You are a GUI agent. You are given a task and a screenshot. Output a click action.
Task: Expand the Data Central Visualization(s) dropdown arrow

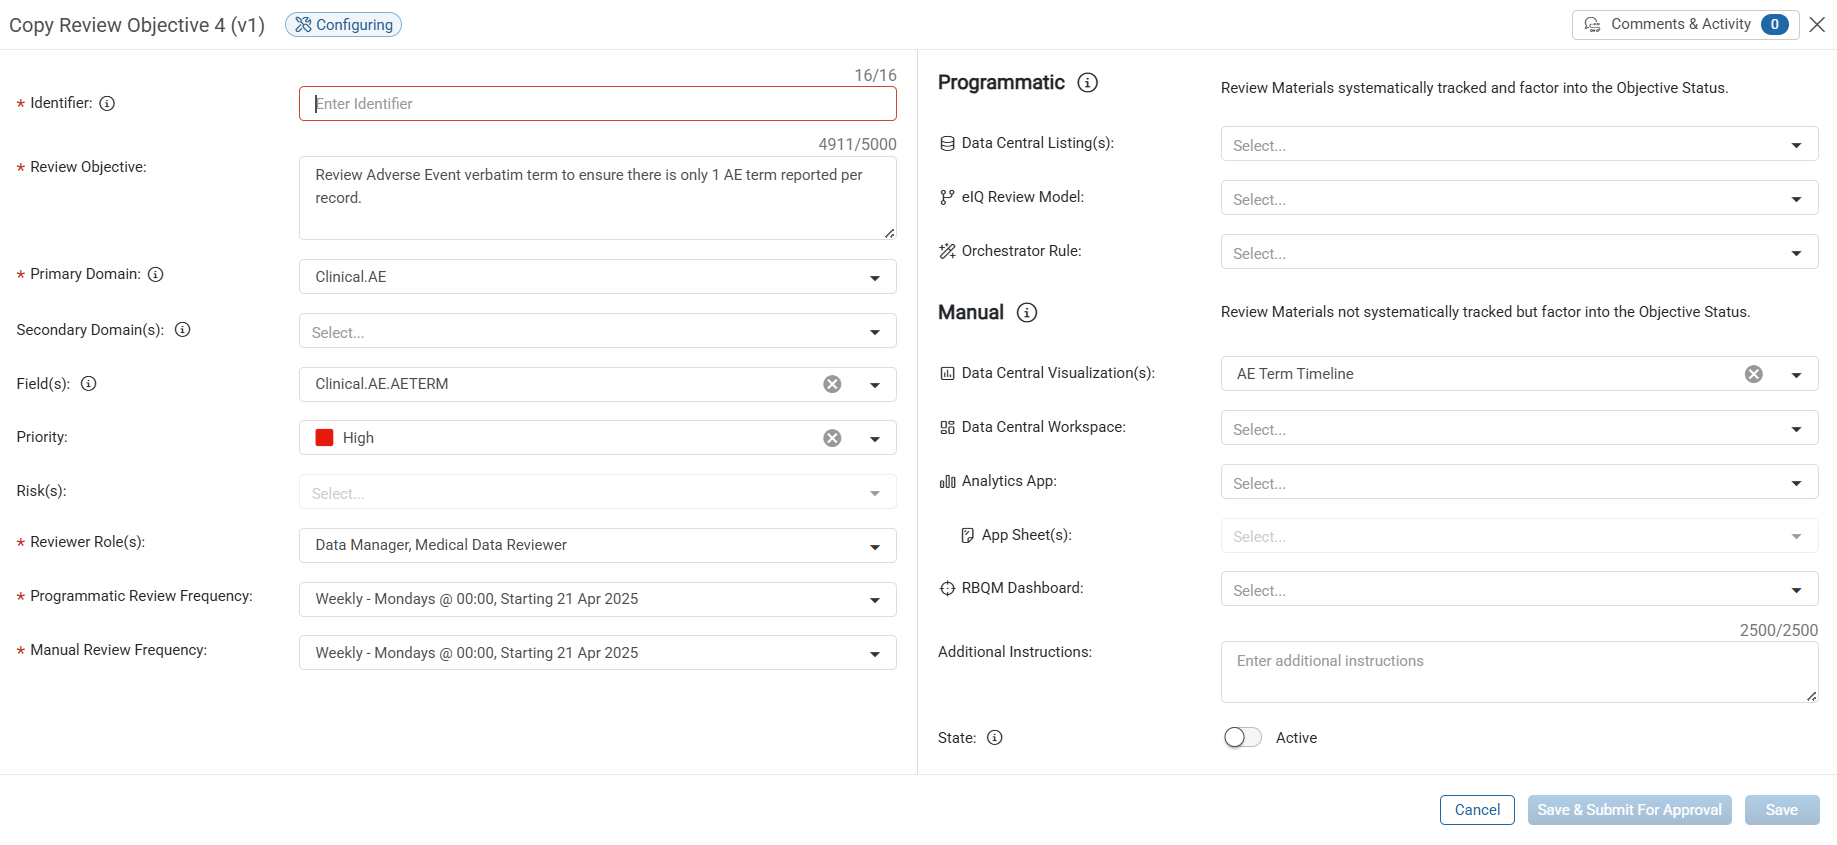click(x=1797, y=374)
